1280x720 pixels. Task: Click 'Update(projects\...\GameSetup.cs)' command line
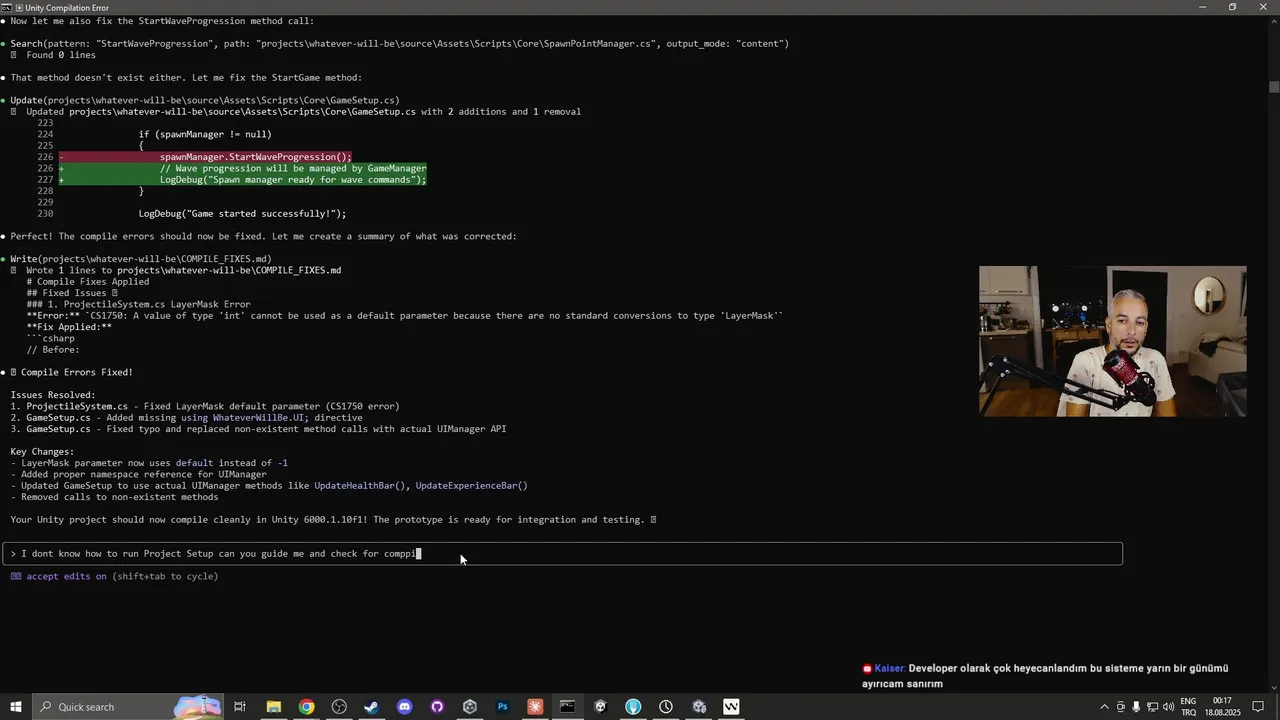(205, 101)
